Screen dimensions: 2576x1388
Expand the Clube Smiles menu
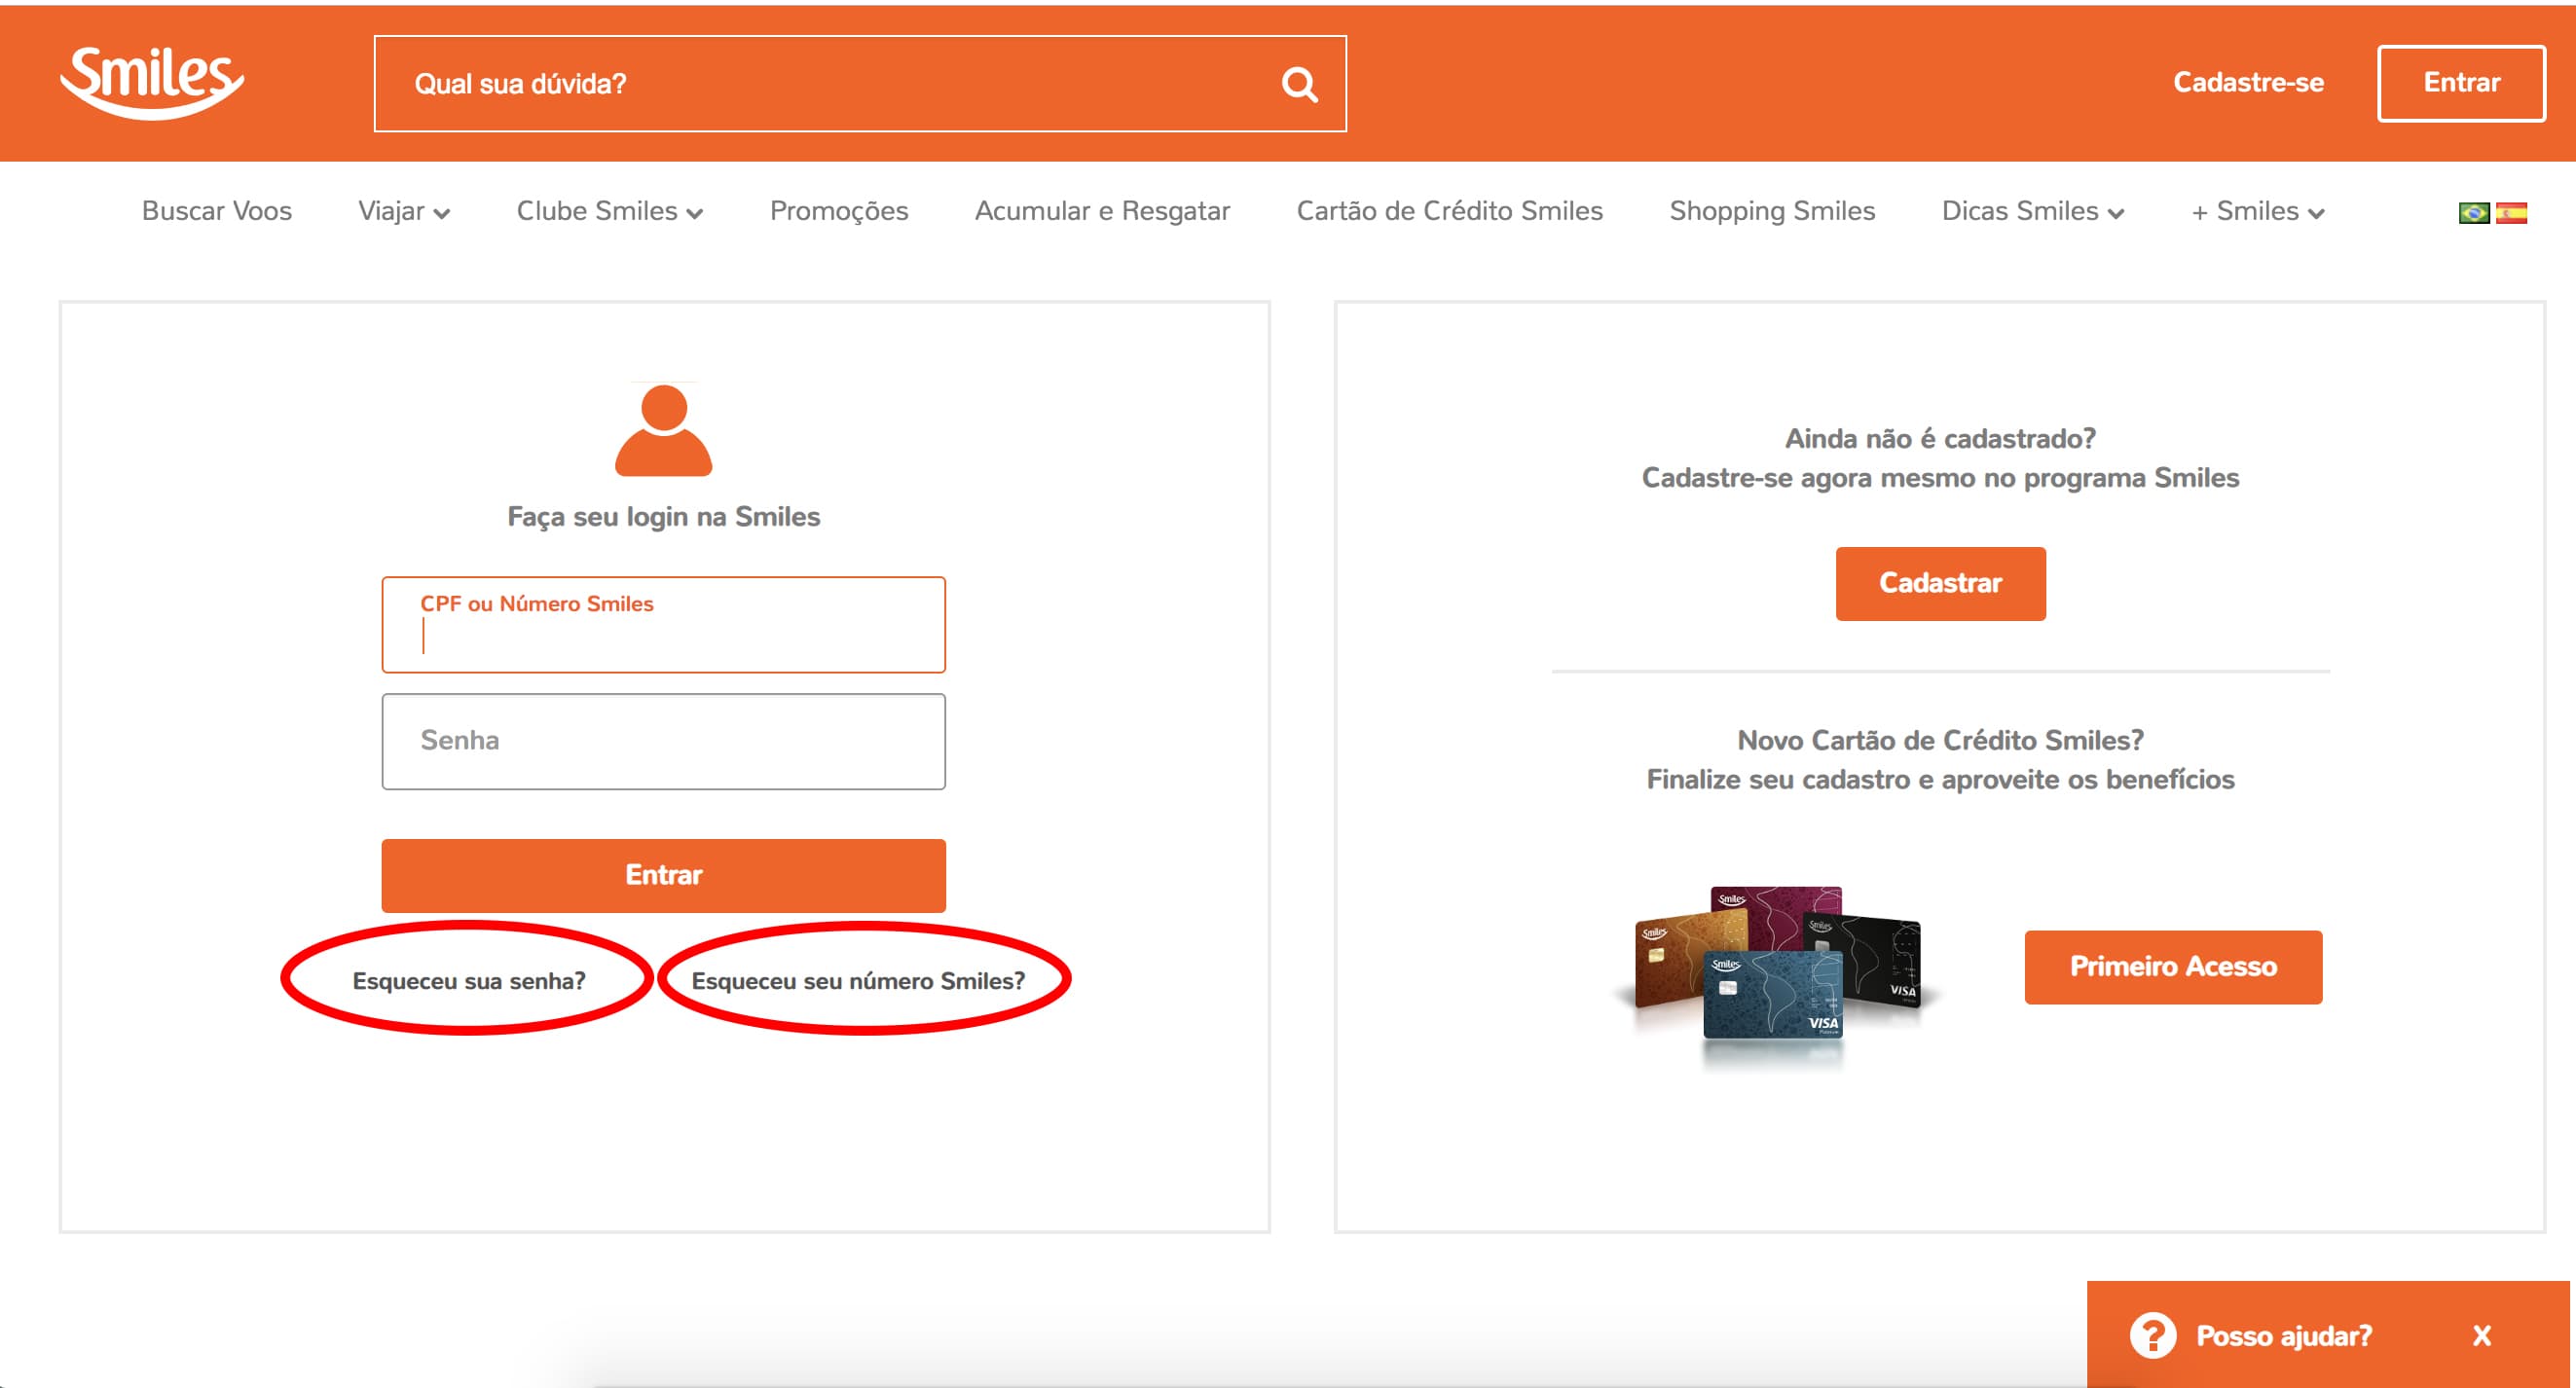609,211
